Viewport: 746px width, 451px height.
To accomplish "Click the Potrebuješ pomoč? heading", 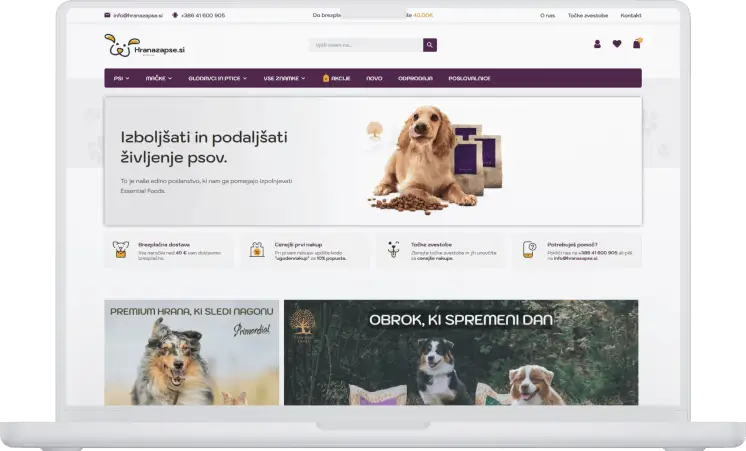I will [x=572, y=245].
